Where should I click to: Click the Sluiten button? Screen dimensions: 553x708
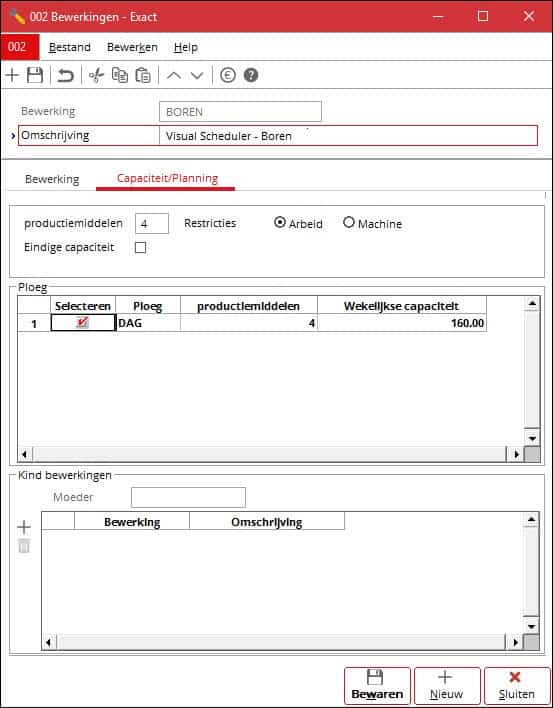(517, 686)
